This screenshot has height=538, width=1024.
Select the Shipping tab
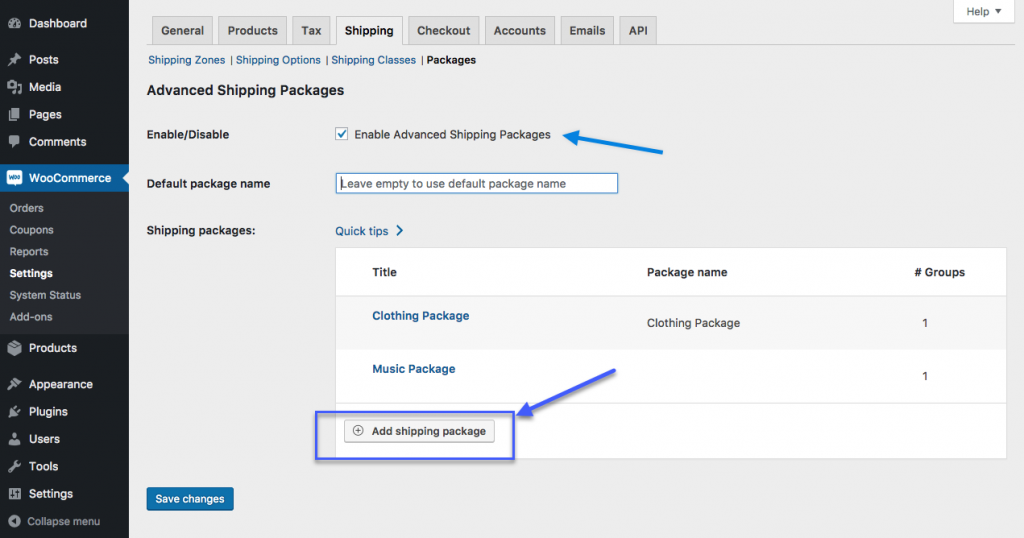[x=369, y=30]
